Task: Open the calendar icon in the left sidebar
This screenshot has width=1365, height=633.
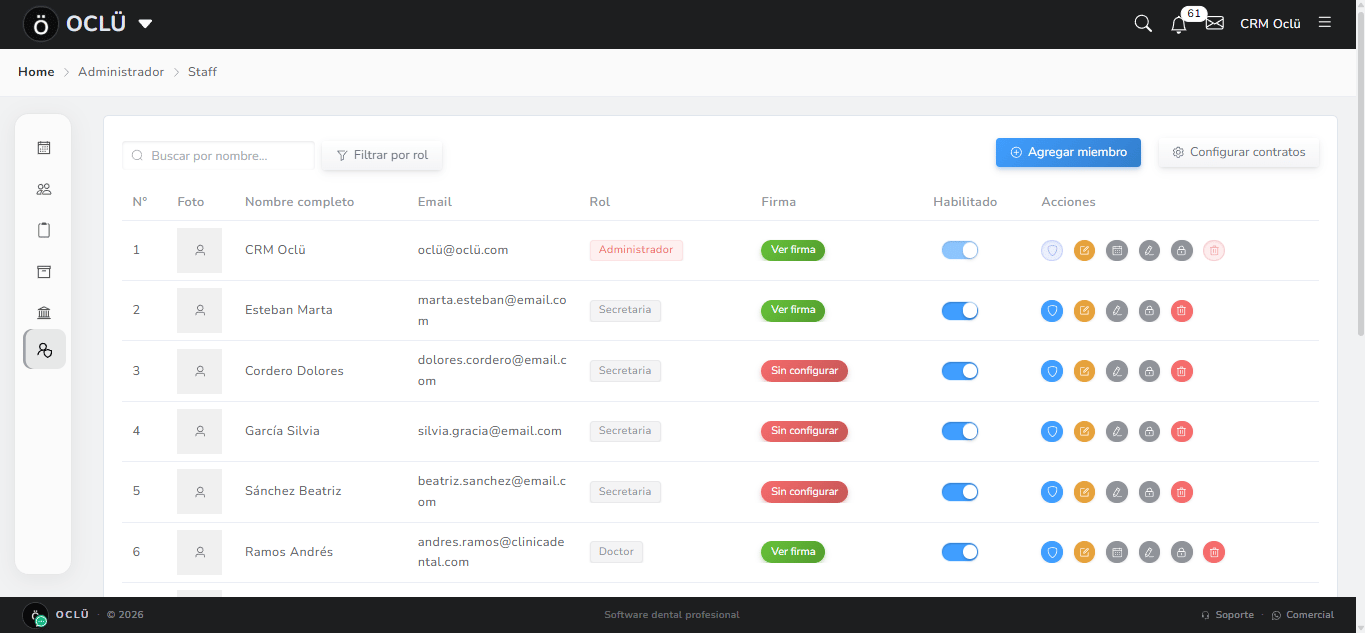Action: 44,148
